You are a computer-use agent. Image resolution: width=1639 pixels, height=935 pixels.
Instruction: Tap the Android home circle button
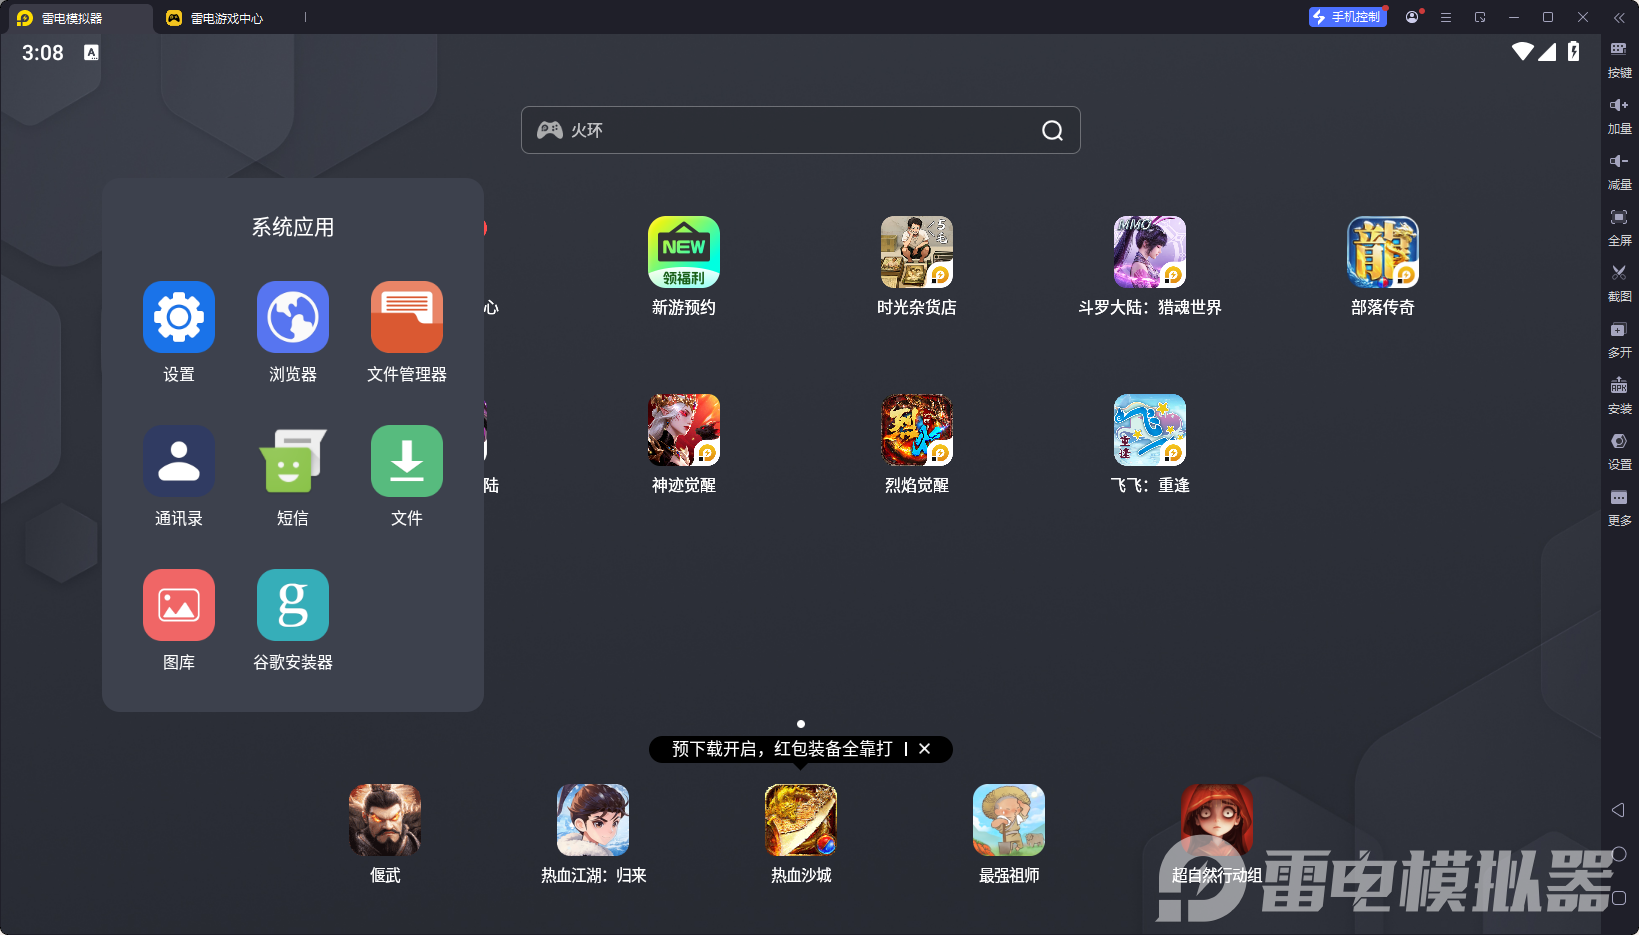coord(1619,854)
